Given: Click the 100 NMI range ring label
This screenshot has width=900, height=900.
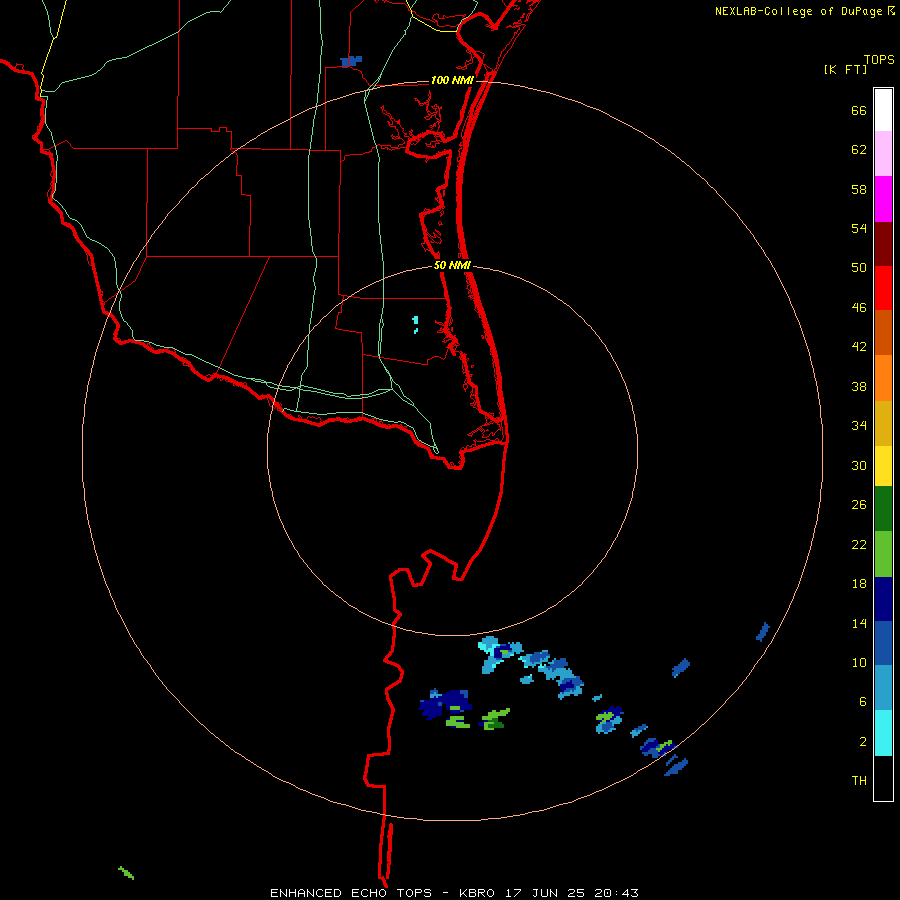Looking at the screenshot, I should click(452, 80).
